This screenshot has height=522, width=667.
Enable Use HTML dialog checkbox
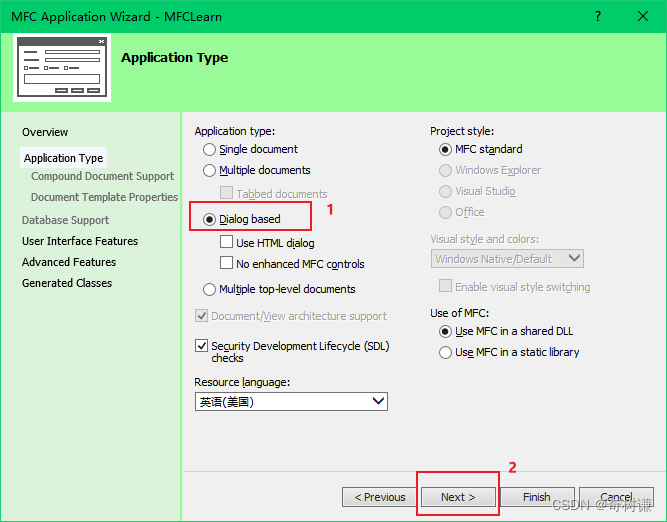[226, 242]
